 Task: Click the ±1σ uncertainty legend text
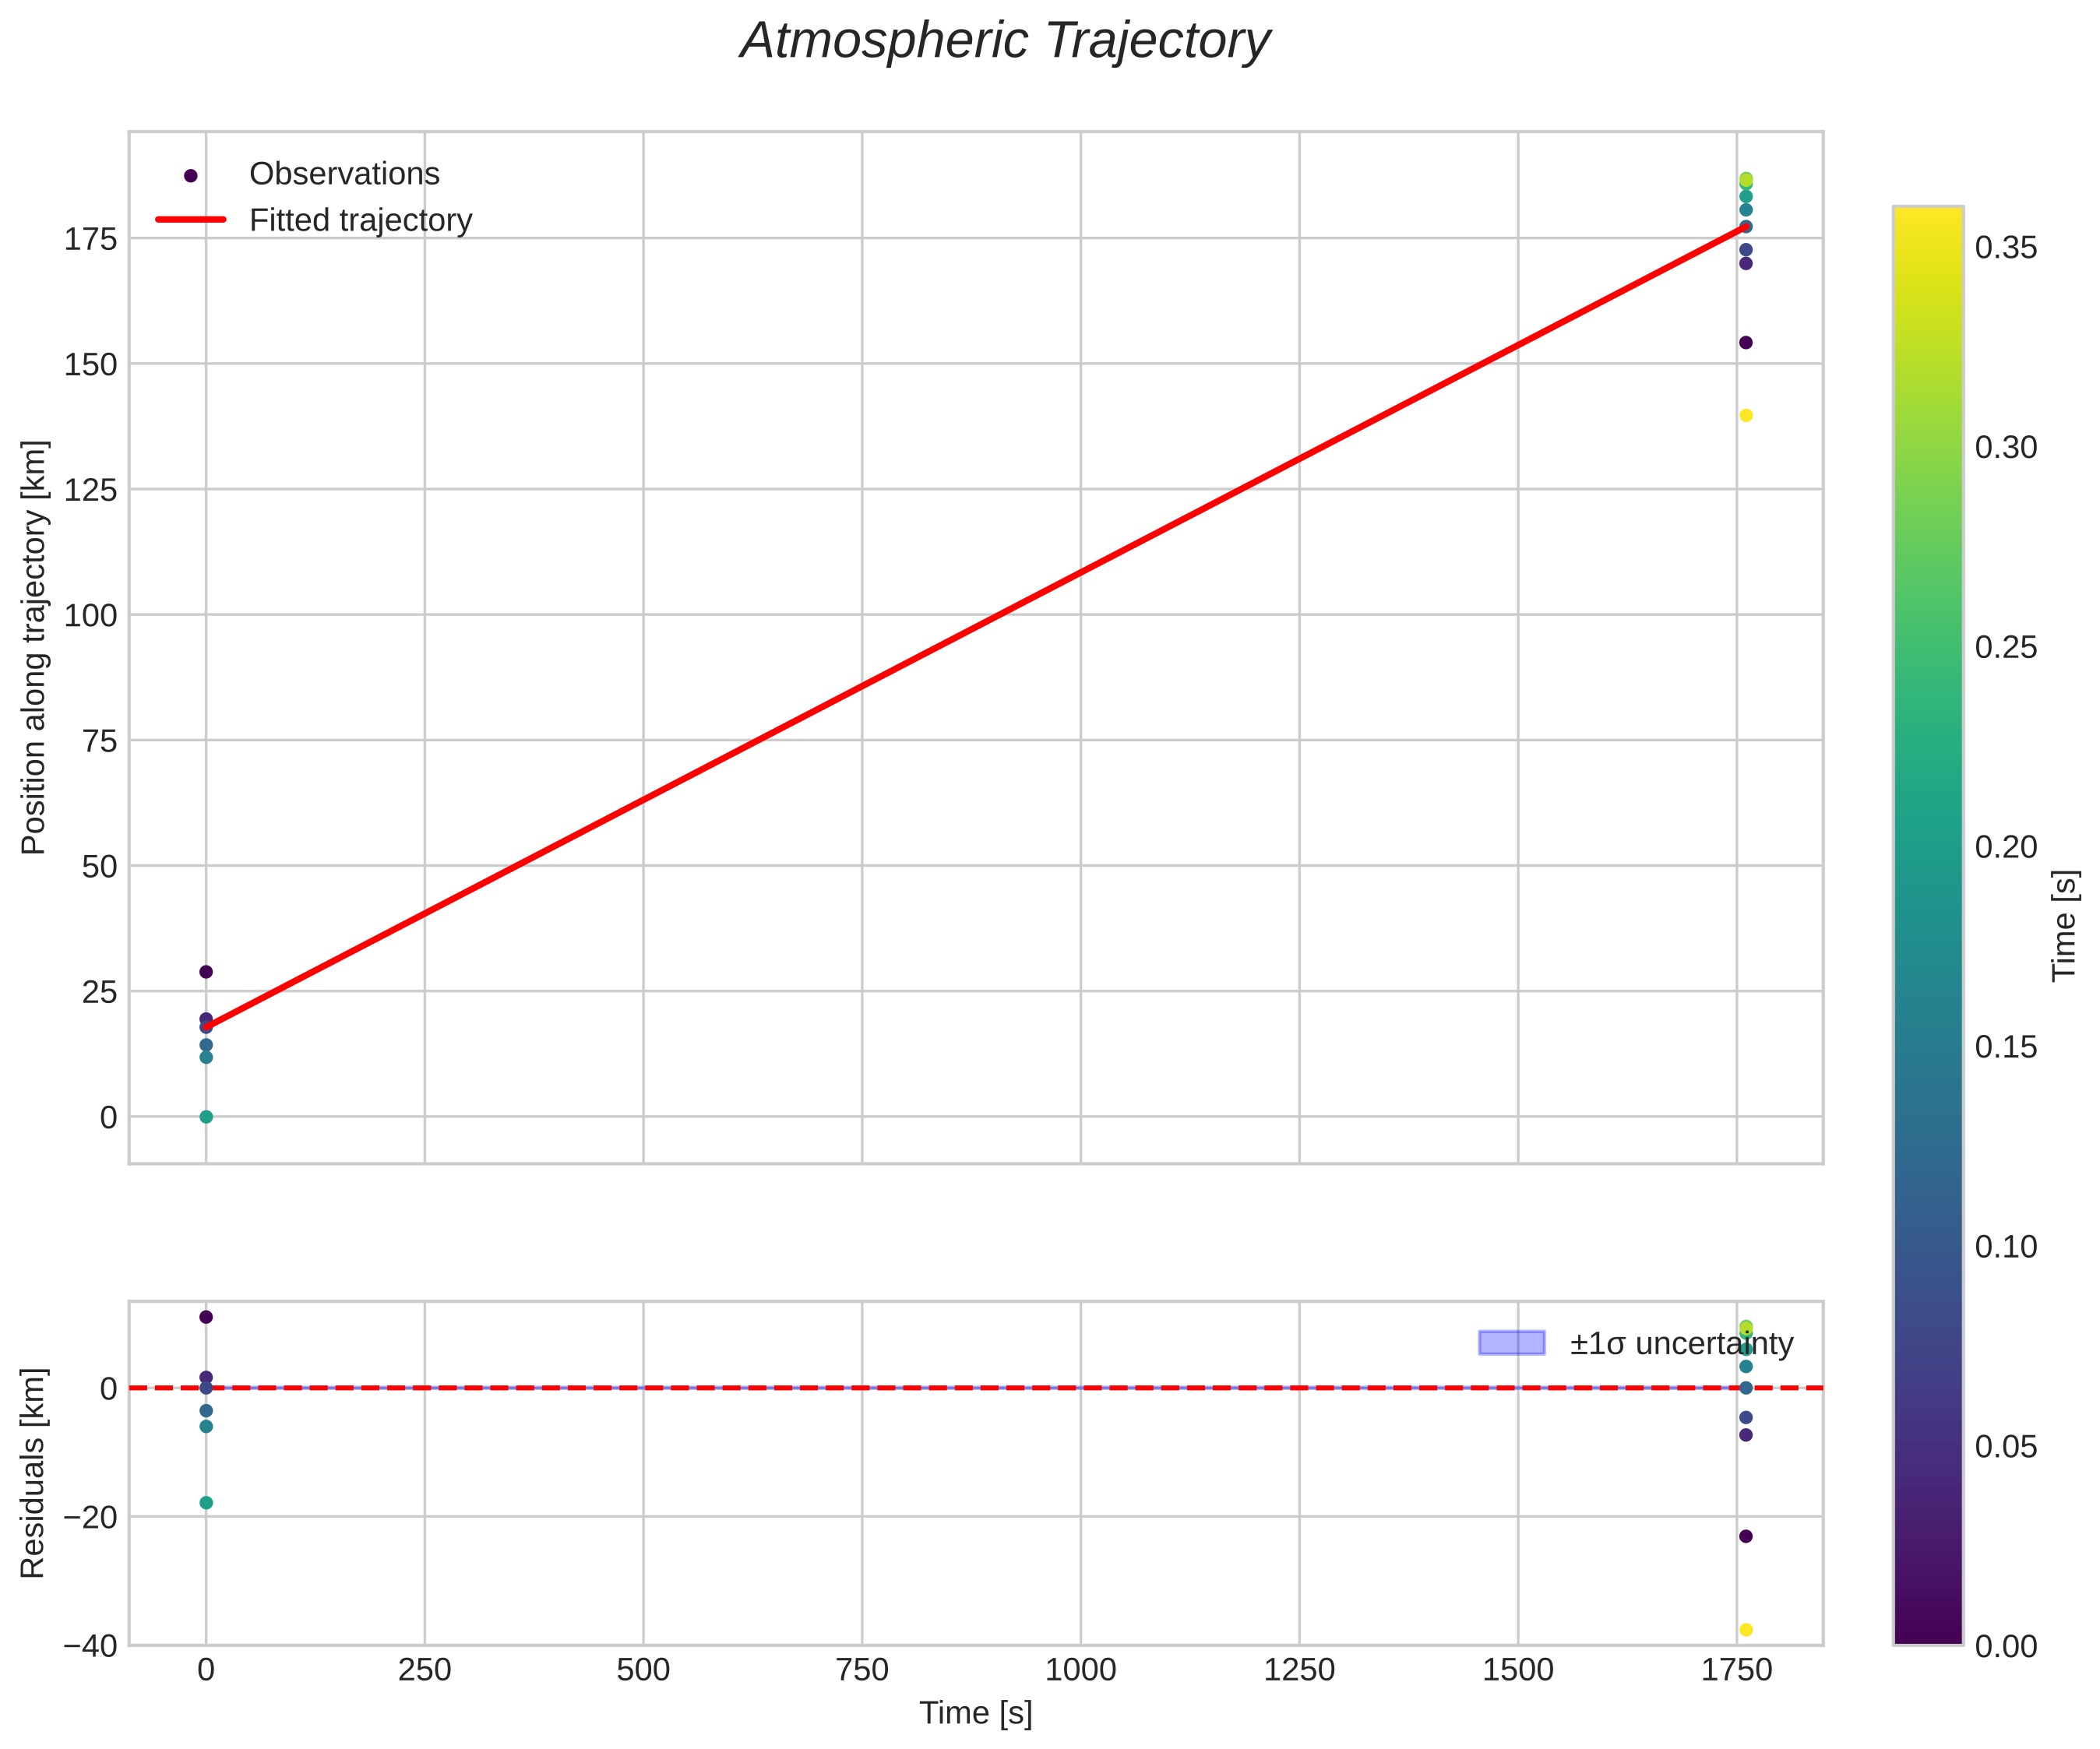pos(1681,1344)
